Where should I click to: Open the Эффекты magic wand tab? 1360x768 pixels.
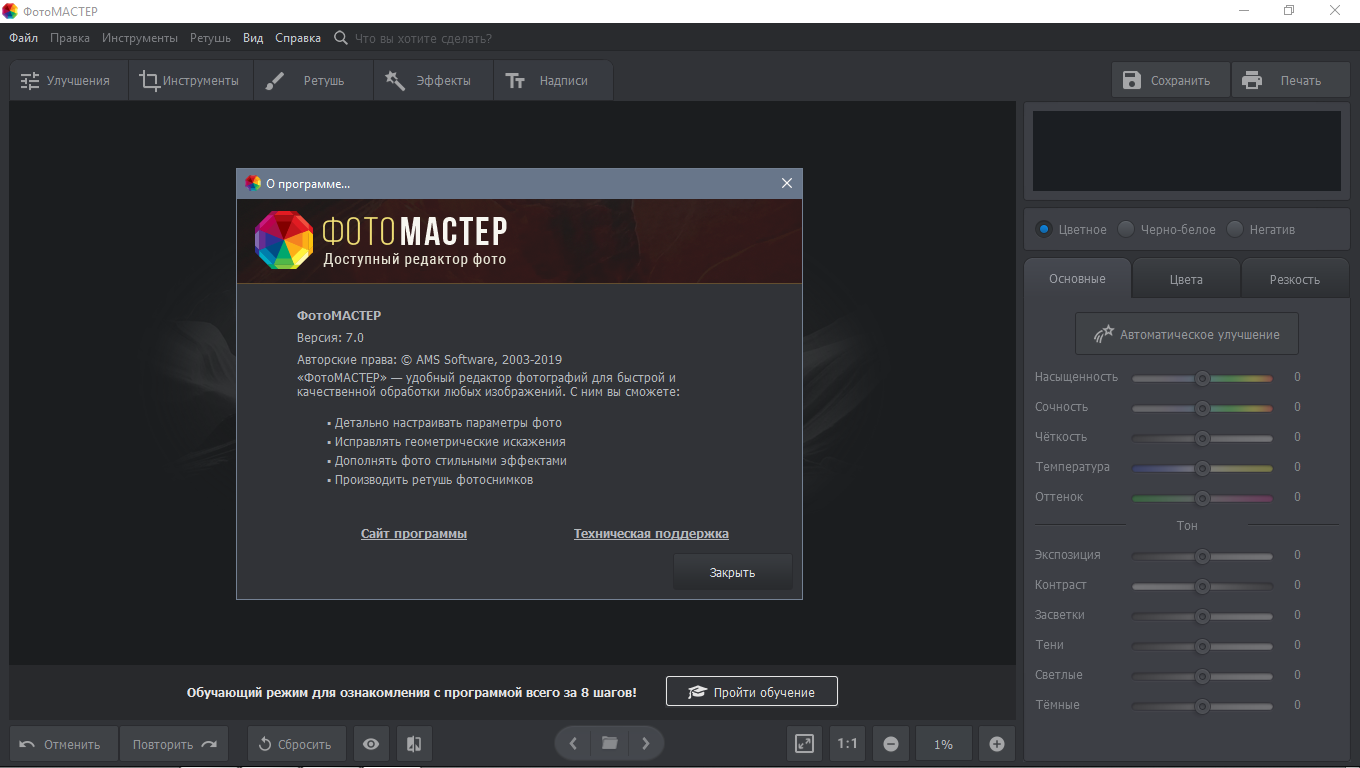(433, 80)
